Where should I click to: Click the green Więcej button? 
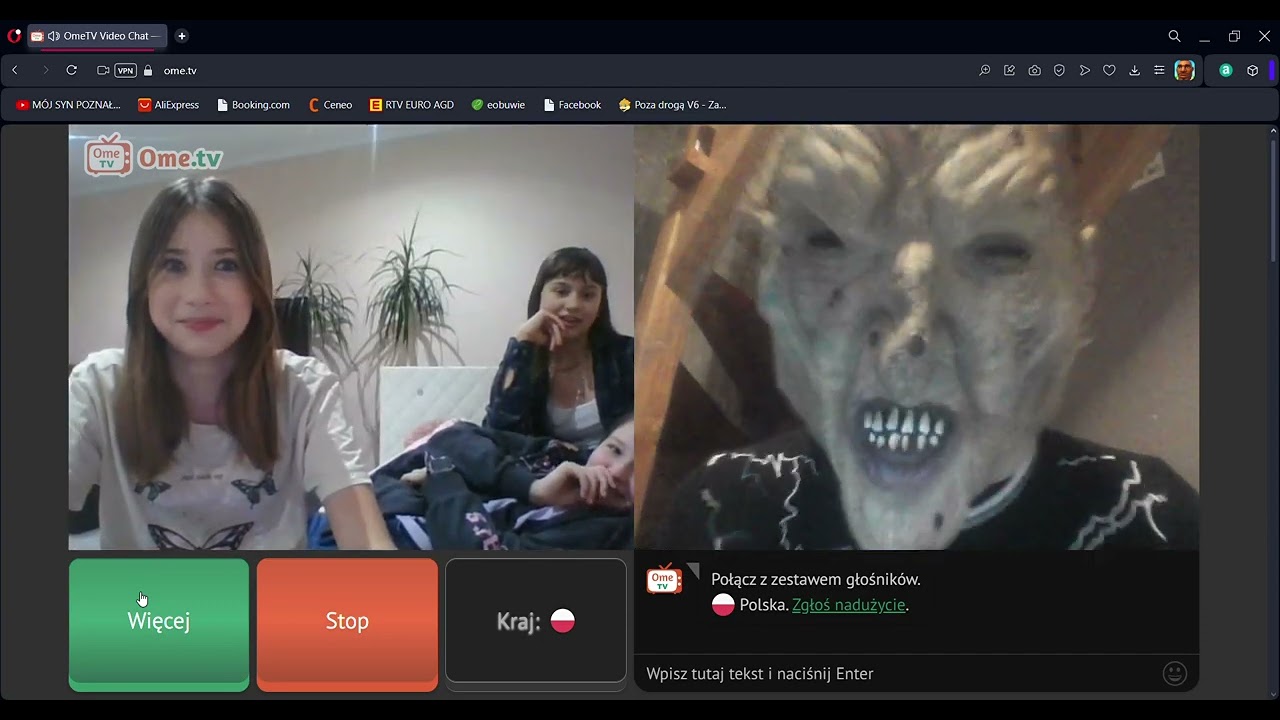[159, 624]
